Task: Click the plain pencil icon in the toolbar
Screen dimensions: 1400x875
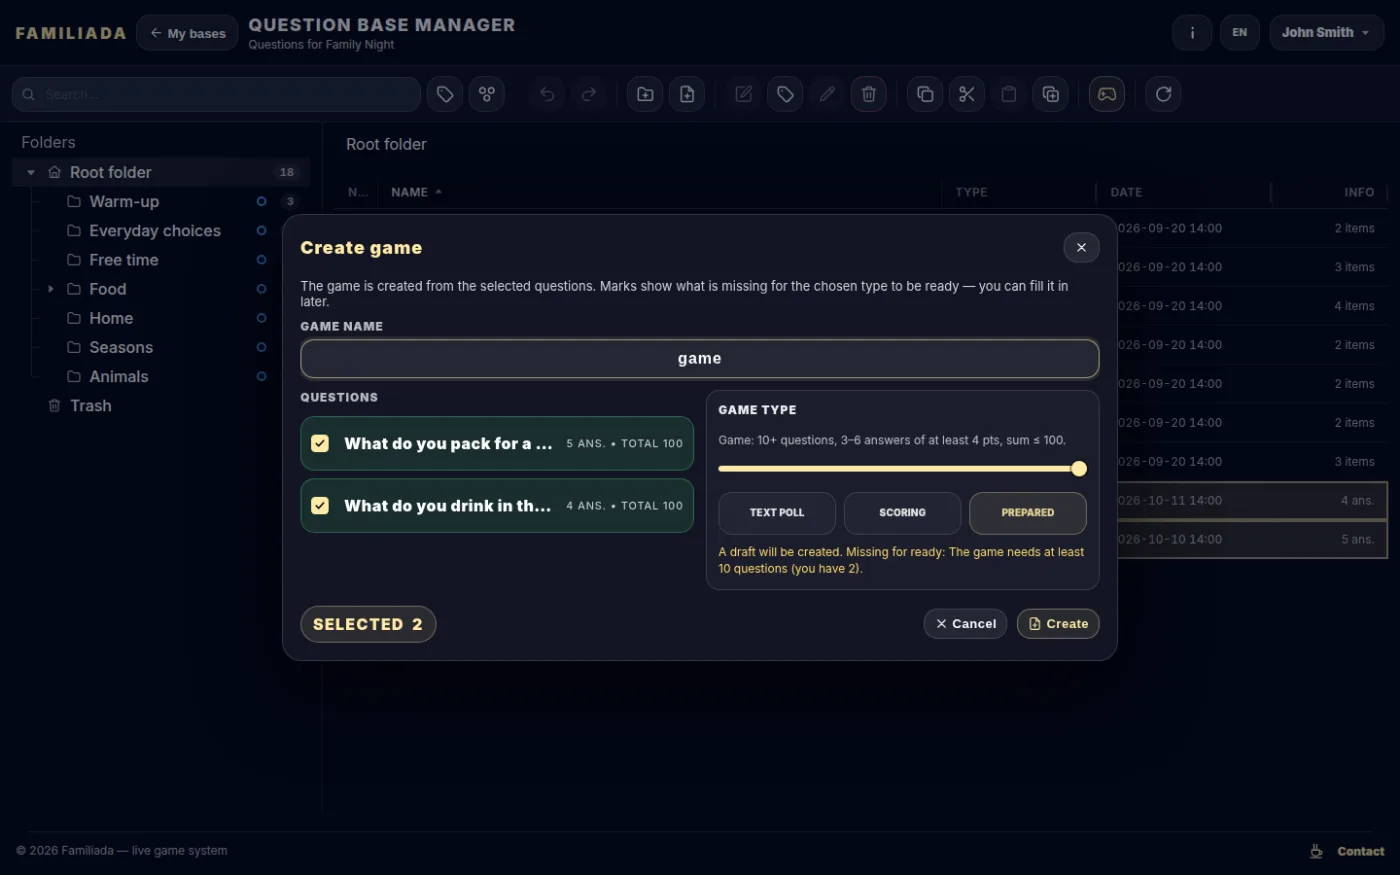Action: 827,94
